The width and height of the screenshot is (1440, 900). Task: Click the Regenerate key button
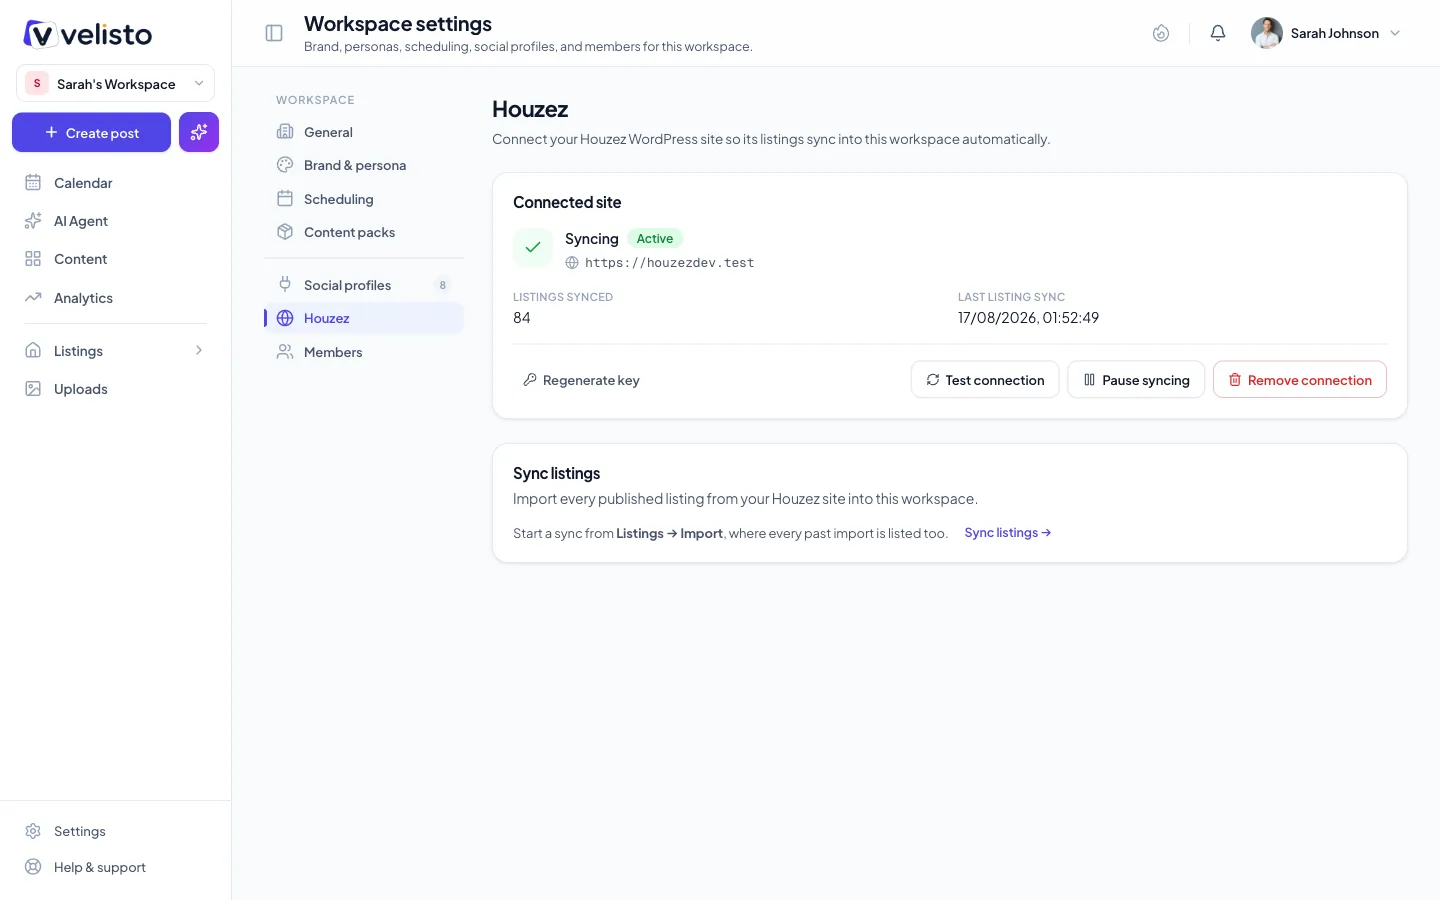[x=581, y=380]
